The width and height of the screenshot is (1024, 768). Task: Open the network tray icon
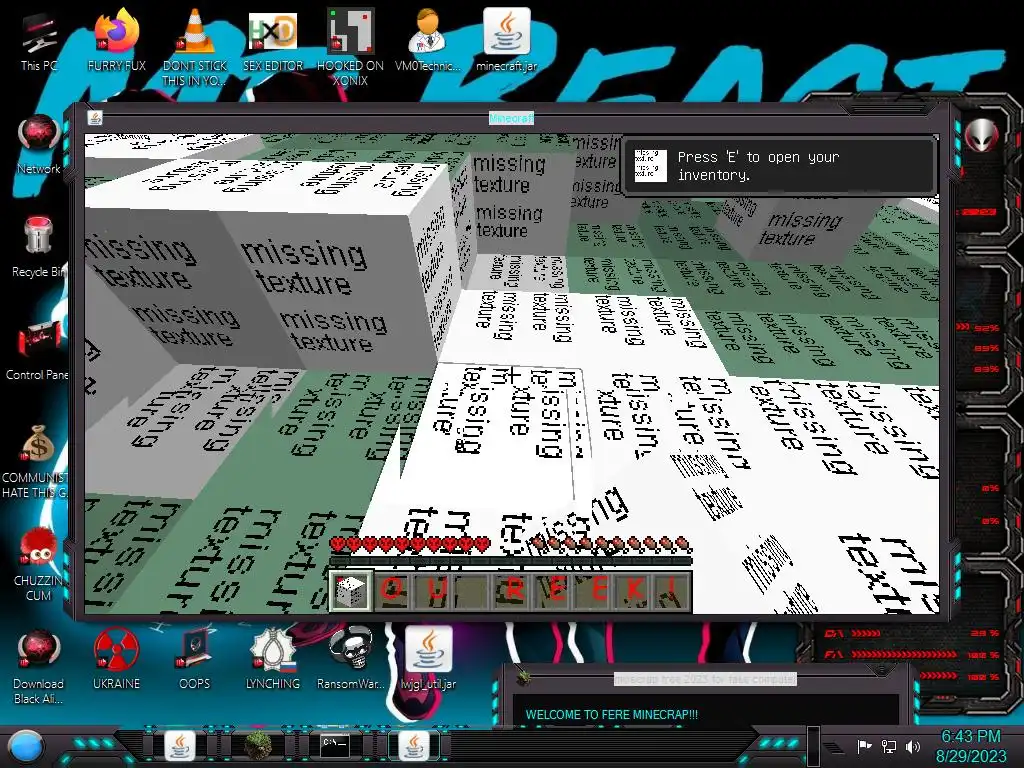[x=889, y=746]
